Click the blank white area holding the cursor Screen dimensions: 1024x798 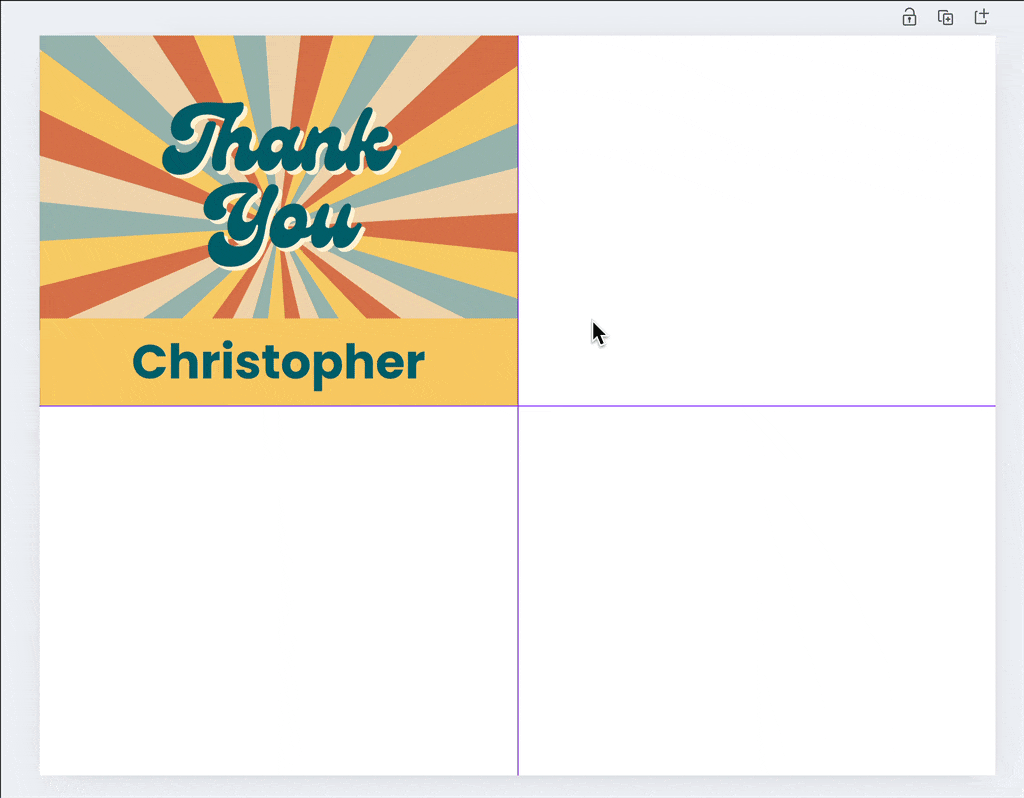coord(757,220)
